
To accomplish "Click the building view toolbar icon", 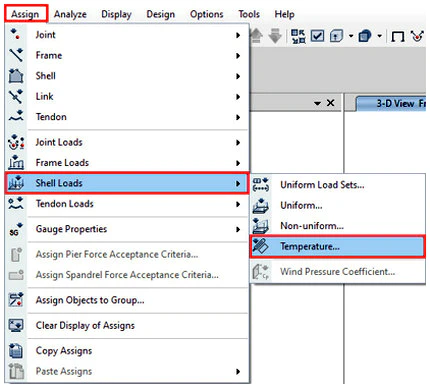I will click(x=336, y=36).
